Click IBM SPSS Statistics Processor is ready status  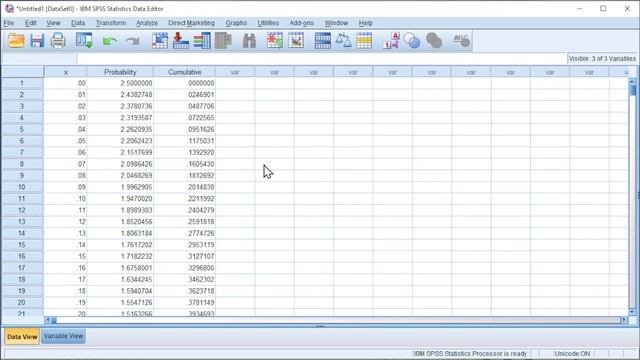(x=470, y=353)
